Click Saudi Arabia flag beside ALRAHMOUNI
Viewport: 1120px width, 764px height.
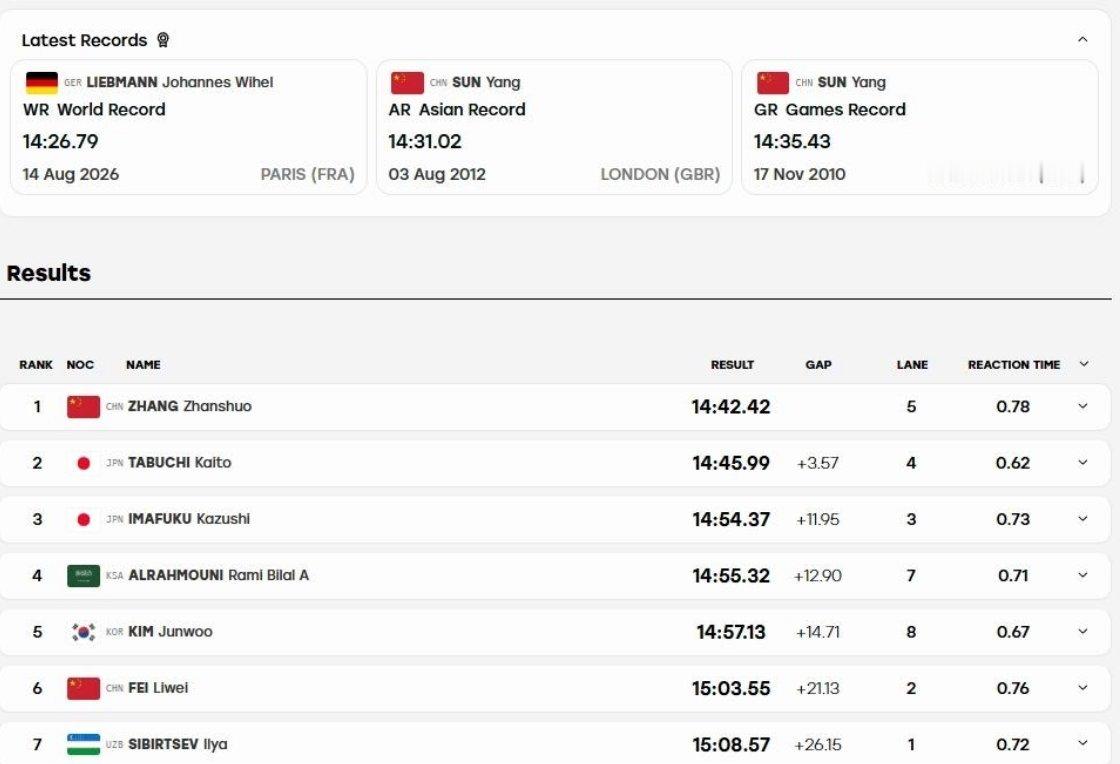pos(84,575)
